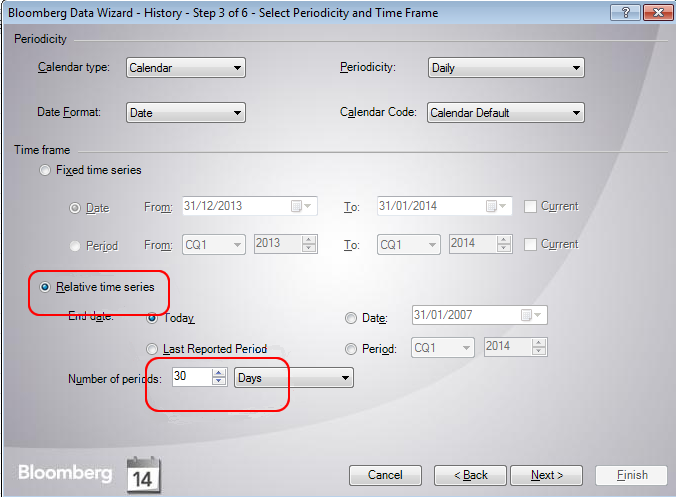Click the From year field 2013
The width and height of the screenshot is (676, 497).
[278, 244]
